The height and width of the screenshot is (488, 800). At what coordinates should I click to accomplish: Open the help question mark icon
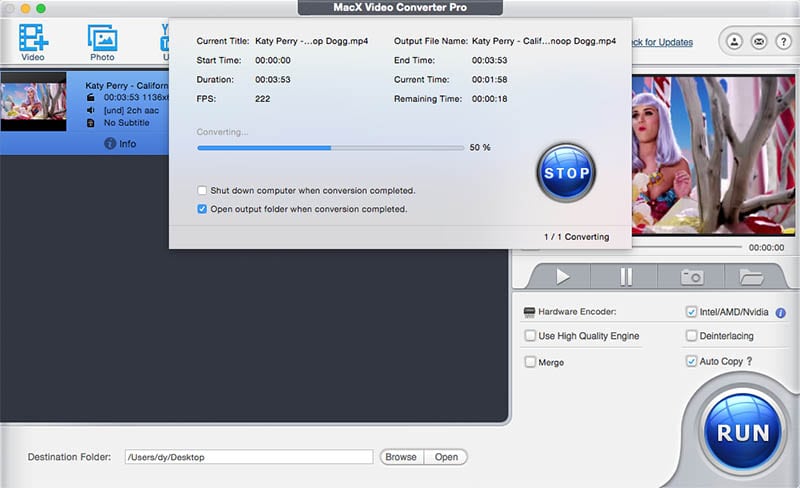(783, 41)
